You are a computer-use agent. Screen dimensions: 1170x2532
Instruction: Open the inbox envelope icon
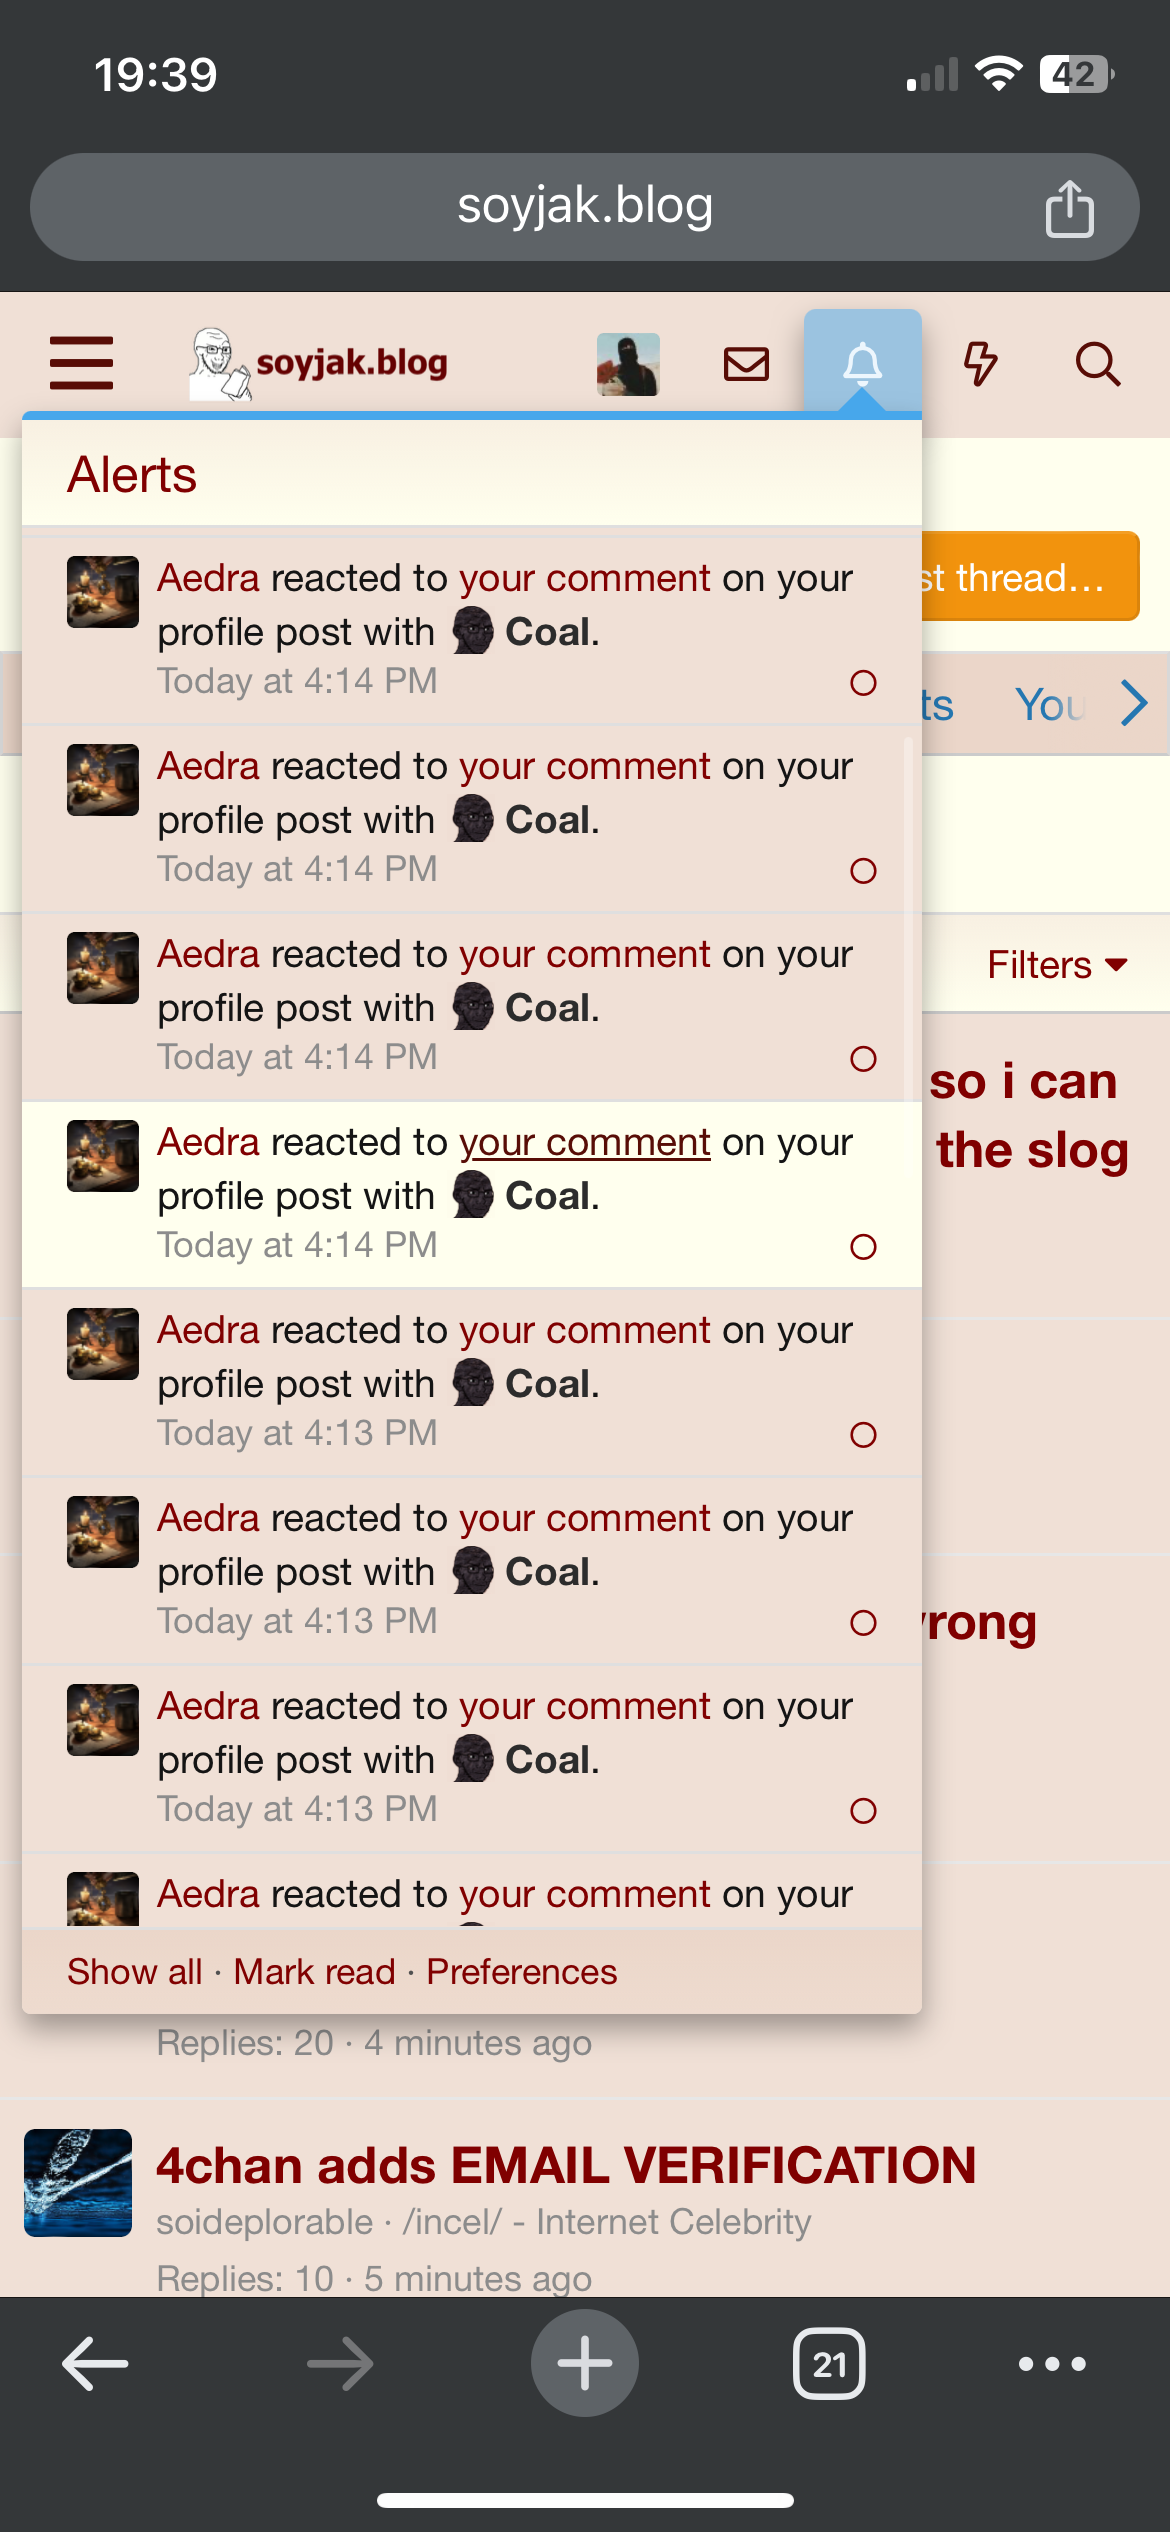pyautogui.click(x=746, y=364)
